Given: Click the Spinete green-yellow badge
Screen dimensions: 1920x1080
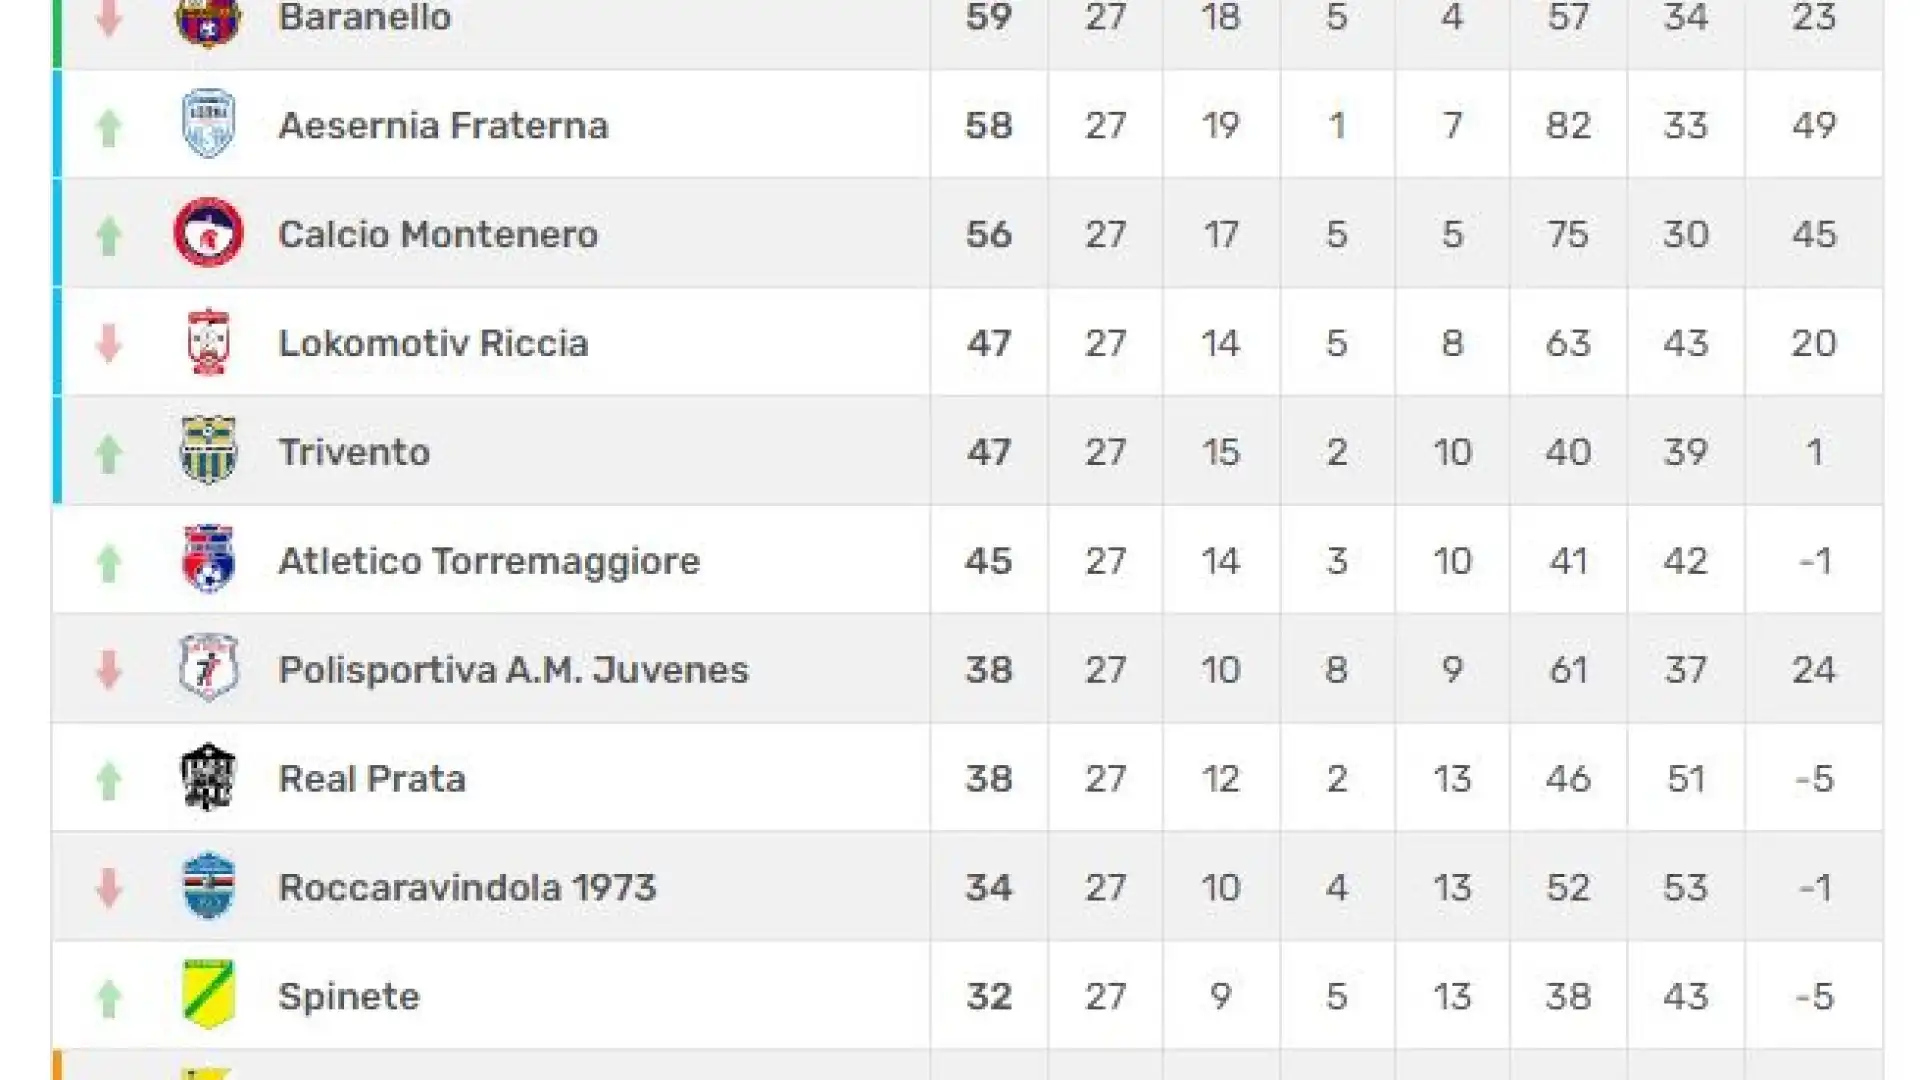Looking at the screenshot, I should pos(208,995).
